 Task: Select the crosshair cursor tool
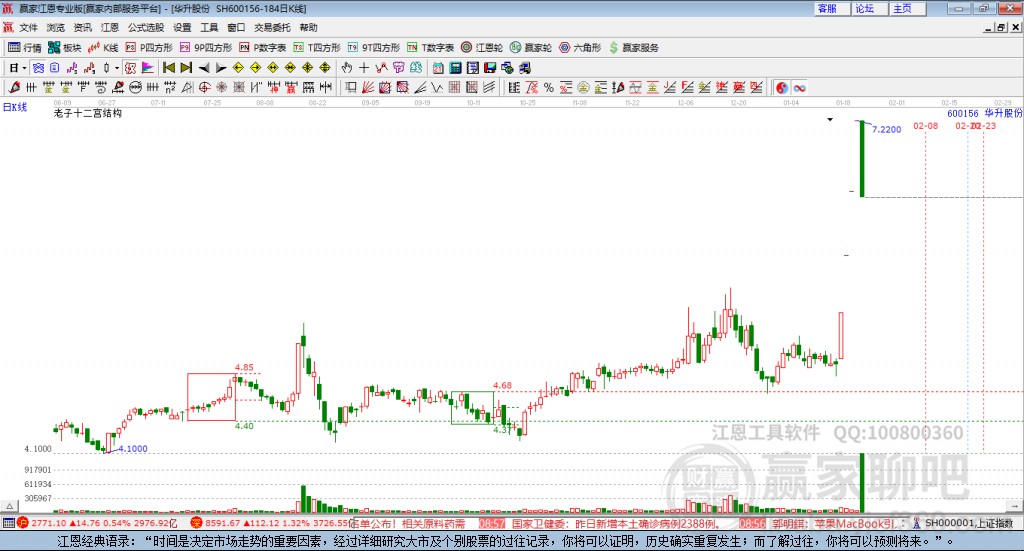point(364,68)
